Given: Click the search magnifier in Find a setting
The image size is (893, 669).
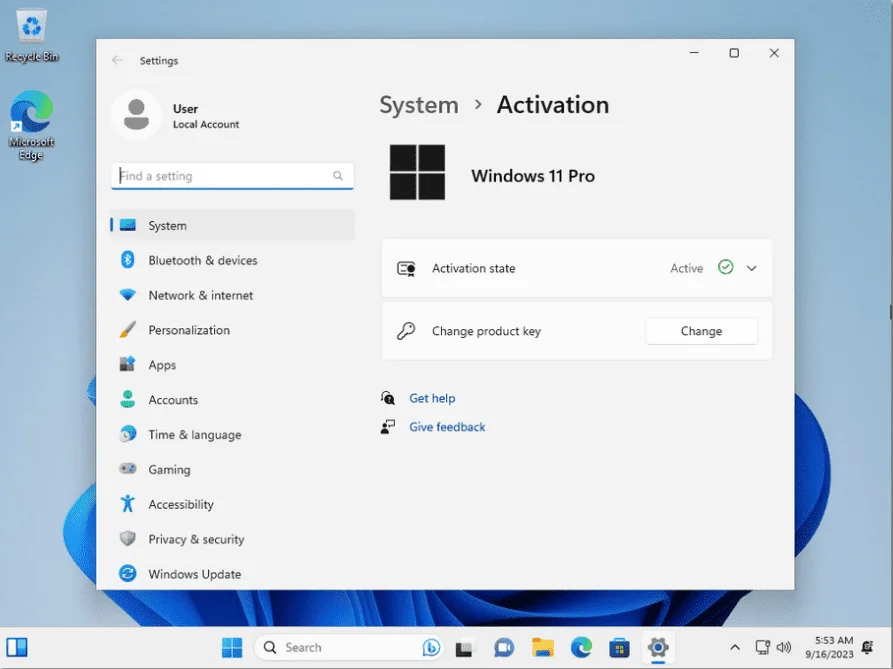Looking at the screenshot, I should pos(338,176).
